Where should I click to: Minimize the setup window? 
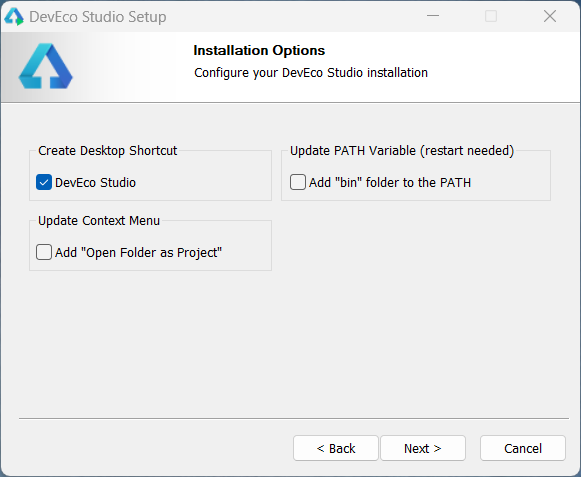click(433, 16)
